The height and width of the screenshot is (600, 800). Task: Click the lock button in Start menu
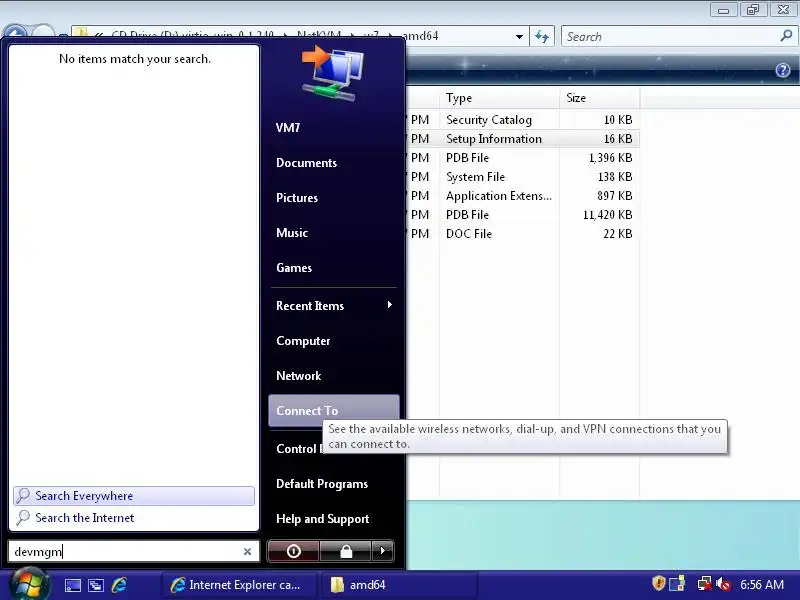(x=346, y=551)
